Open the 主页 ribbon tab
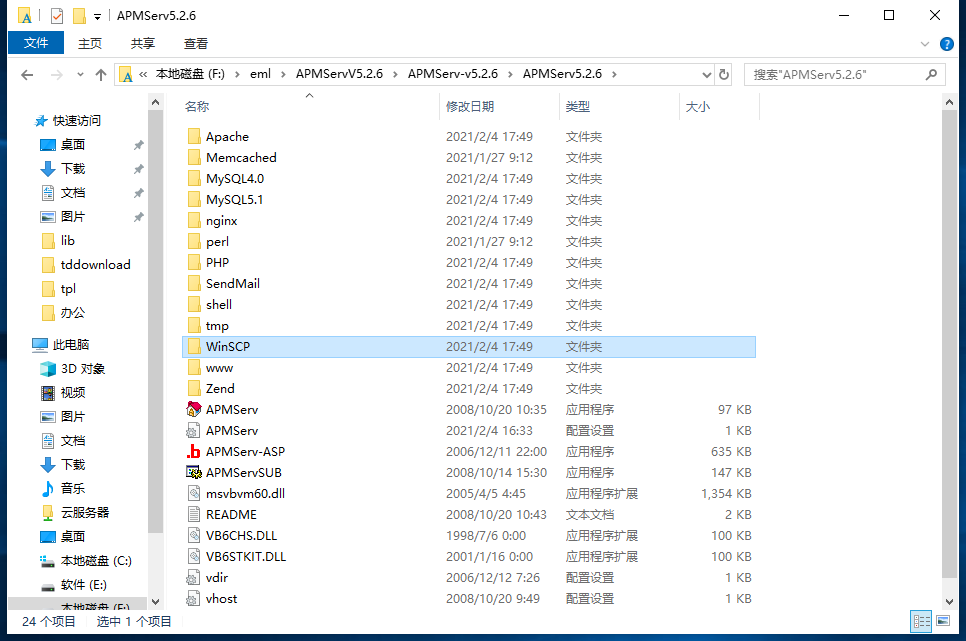 pos(90,44)
